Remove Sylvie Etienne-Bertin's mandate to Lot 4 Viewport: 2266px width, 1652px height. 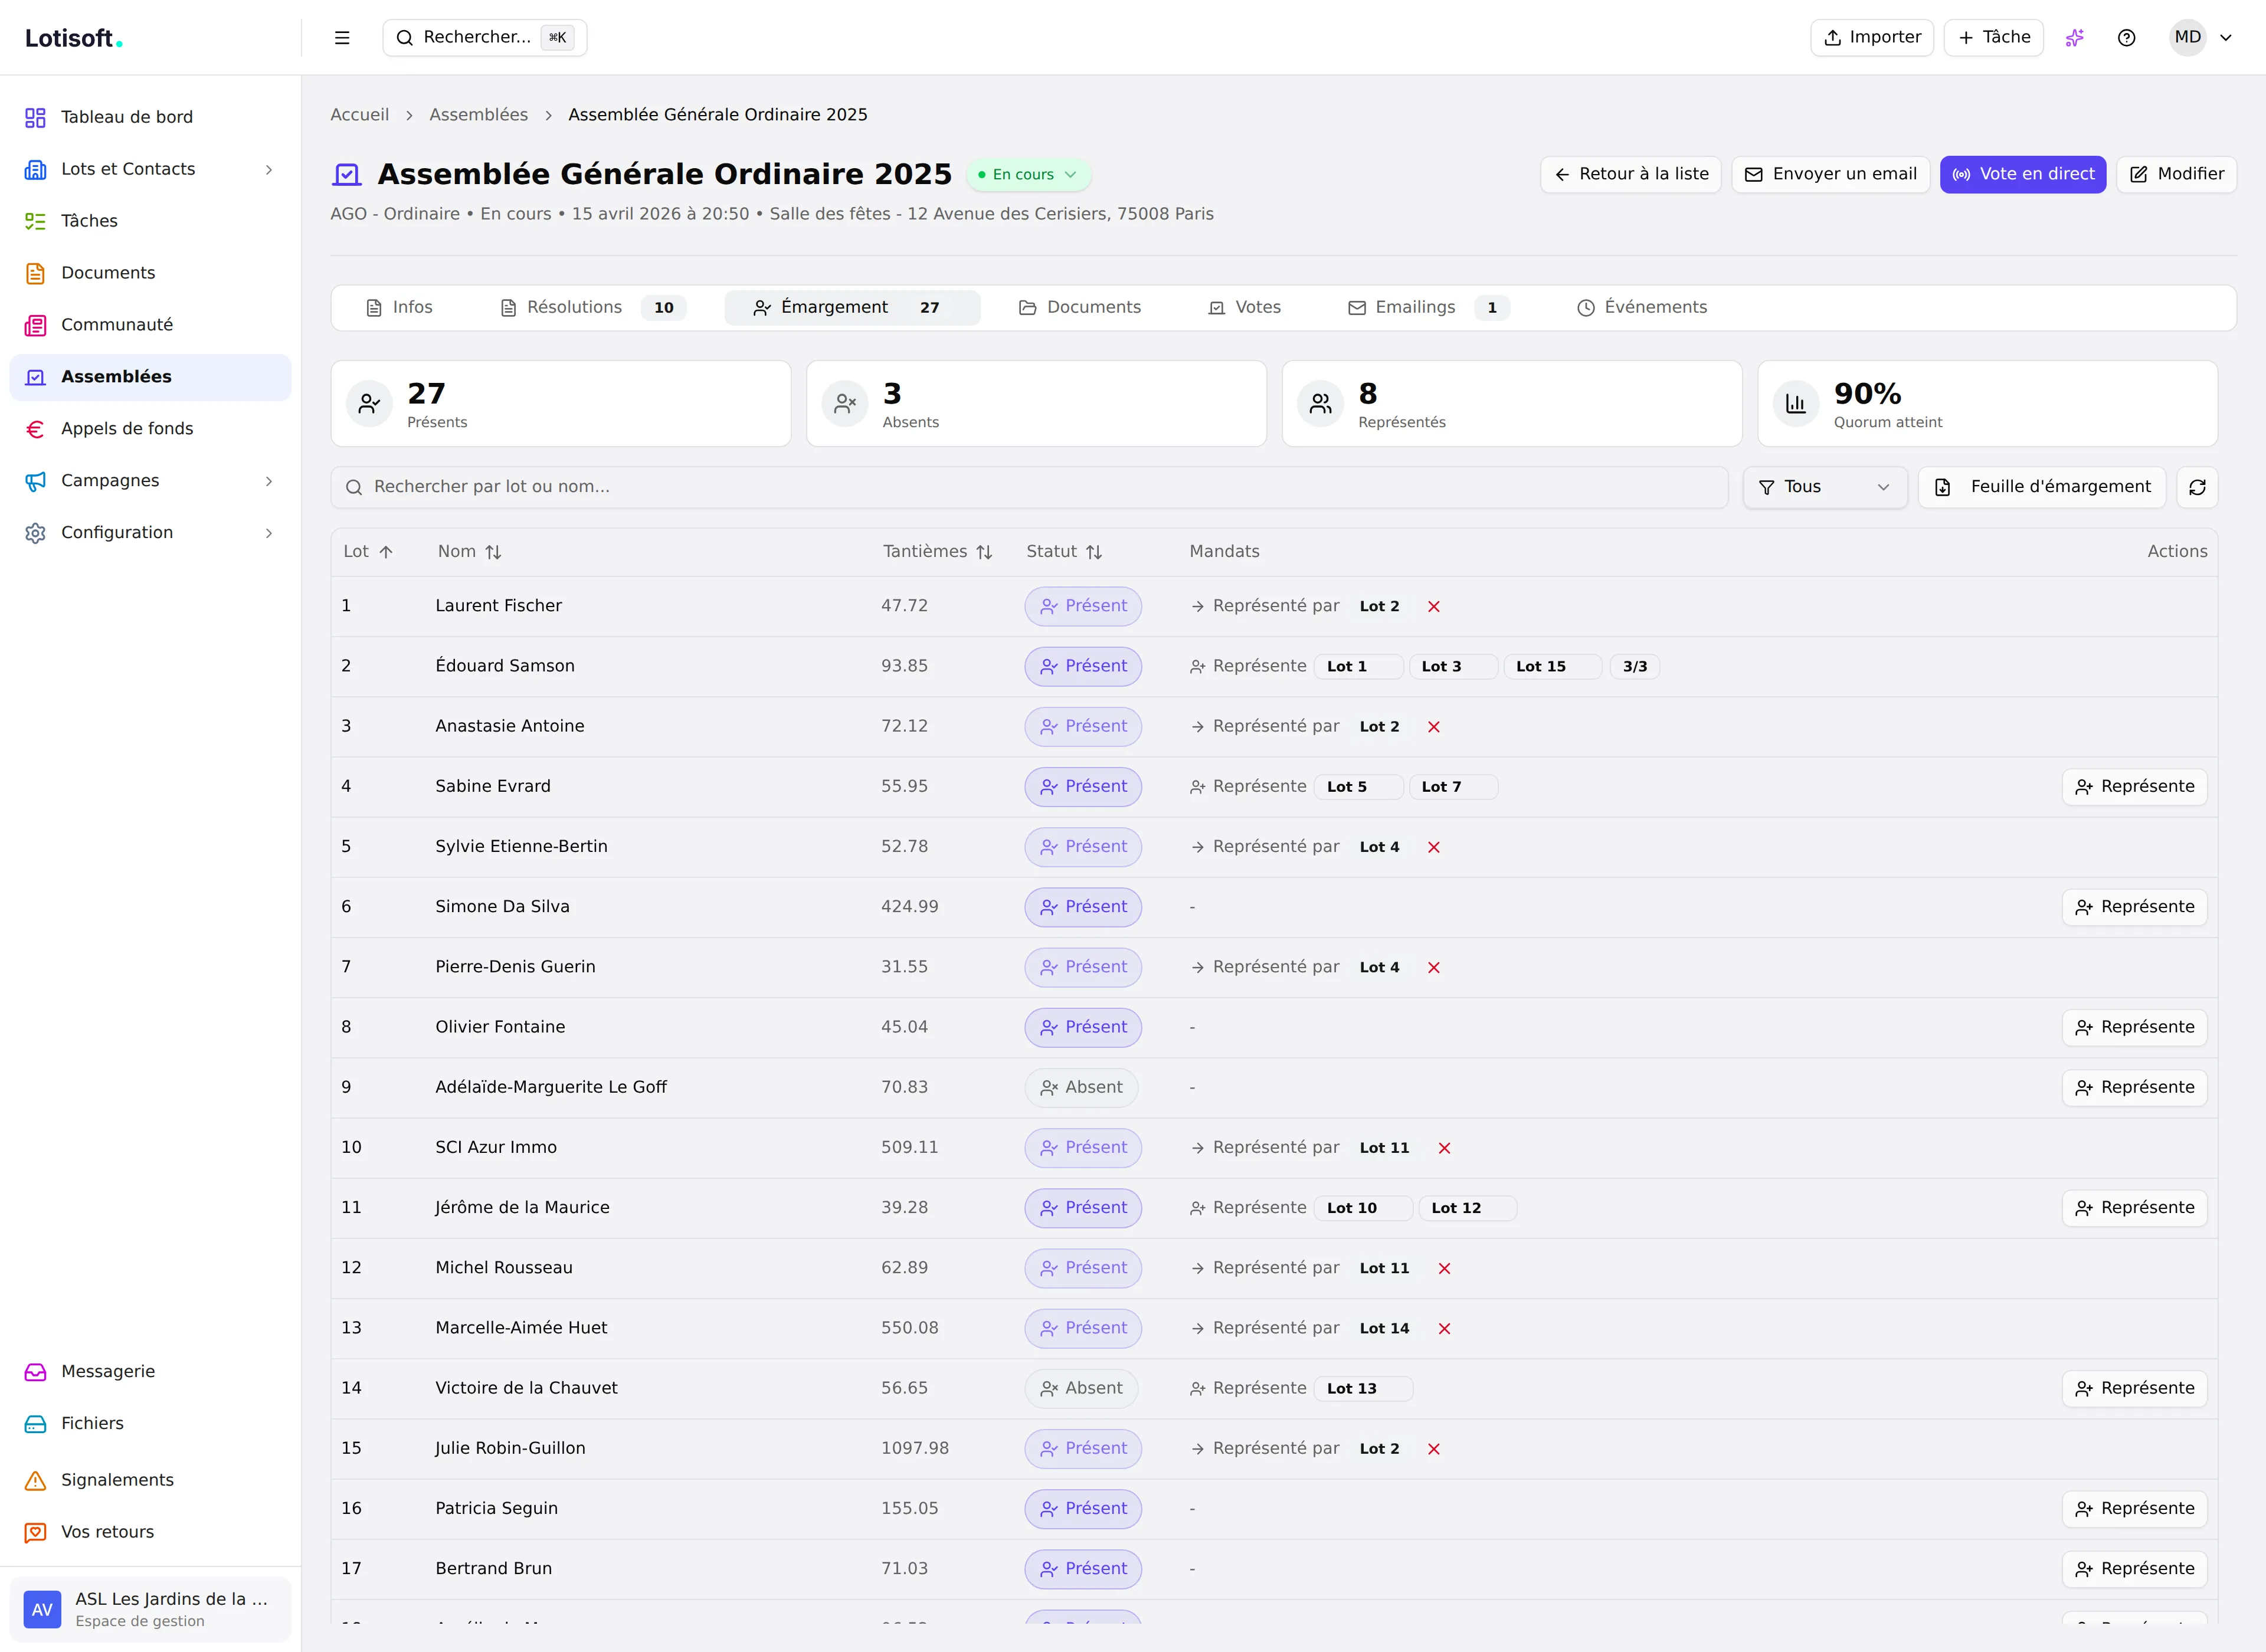click(x=1433, y=847)
